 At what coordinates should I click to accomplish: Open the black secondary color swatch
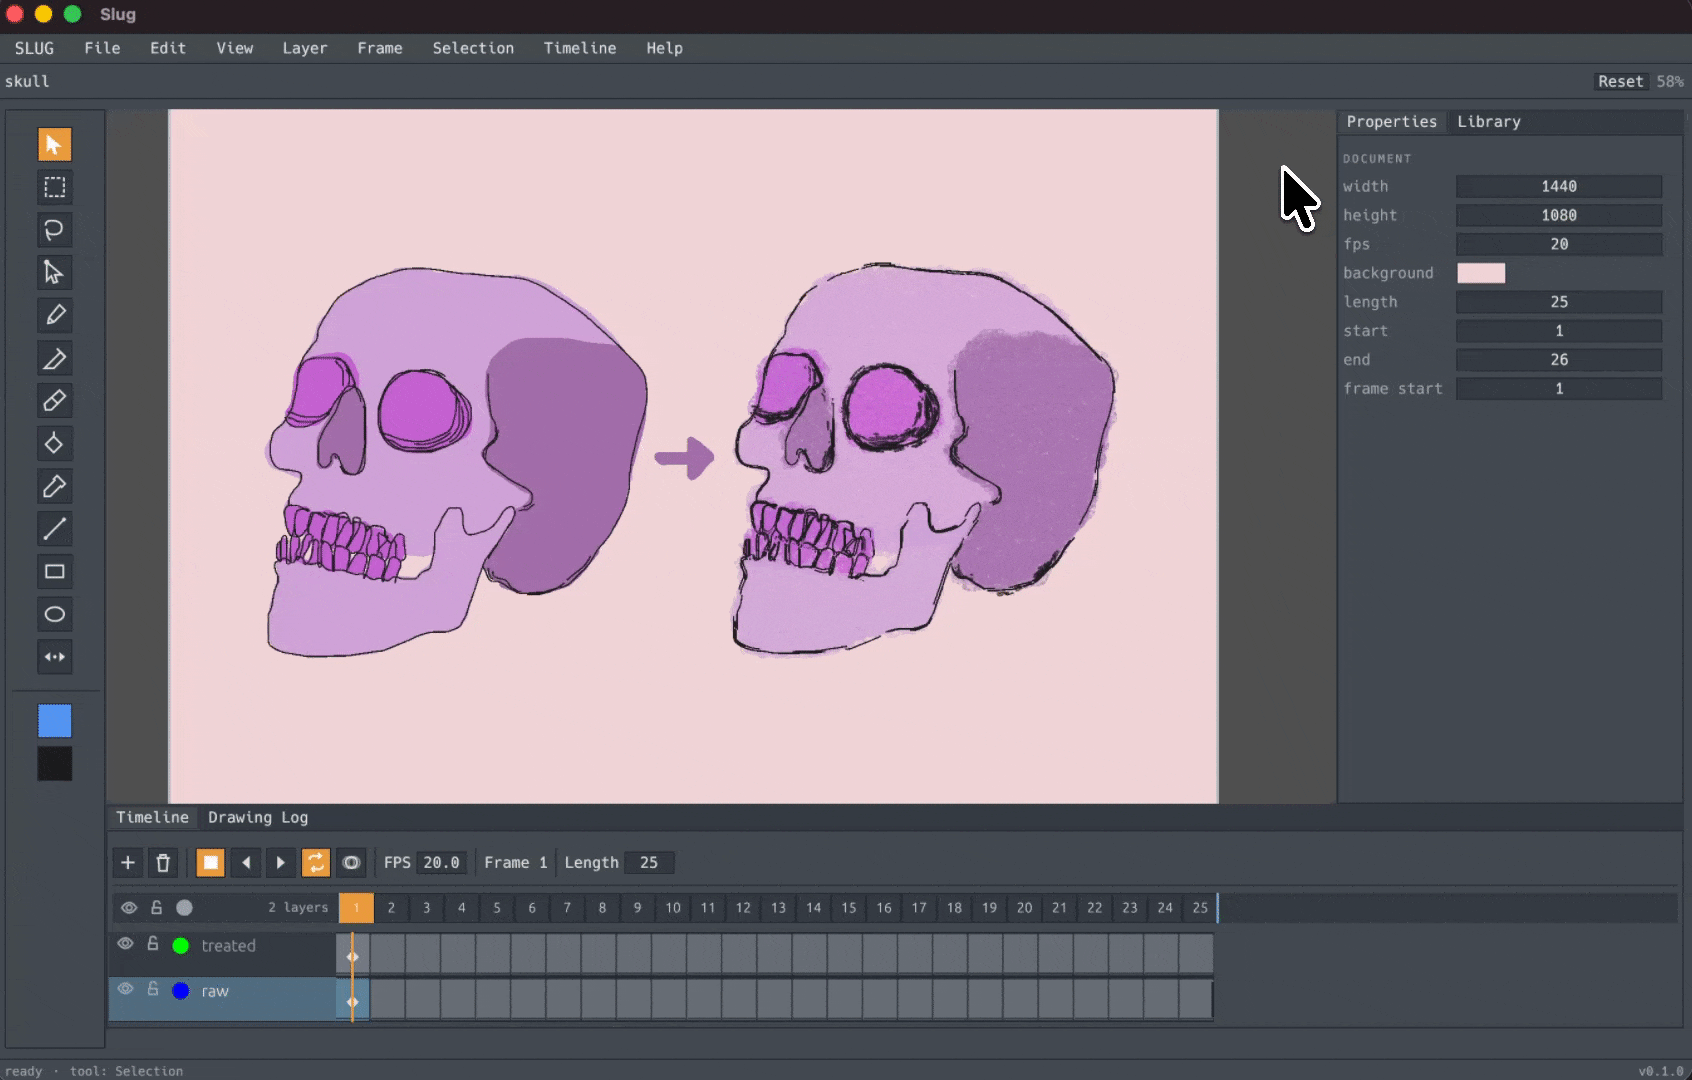pos(55,764)
